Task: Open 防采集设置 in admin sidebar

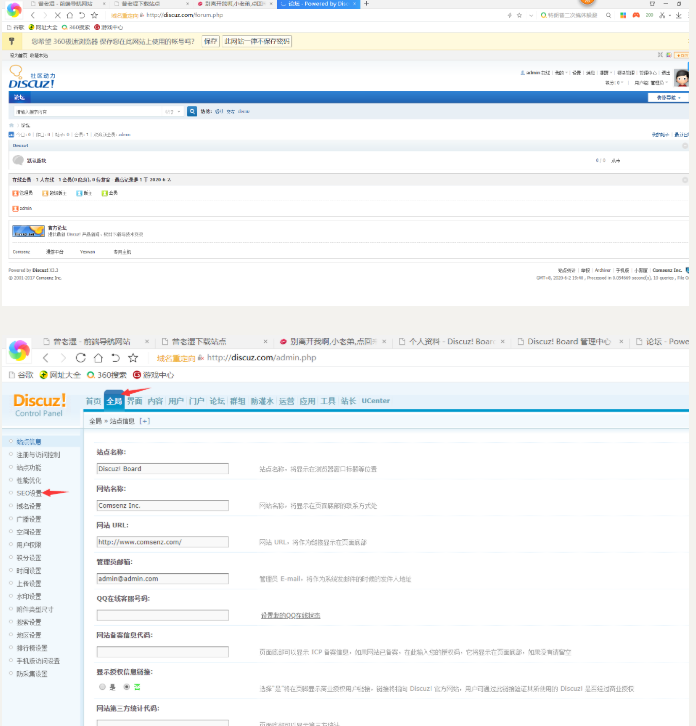Action: click(x=32, y=674)
